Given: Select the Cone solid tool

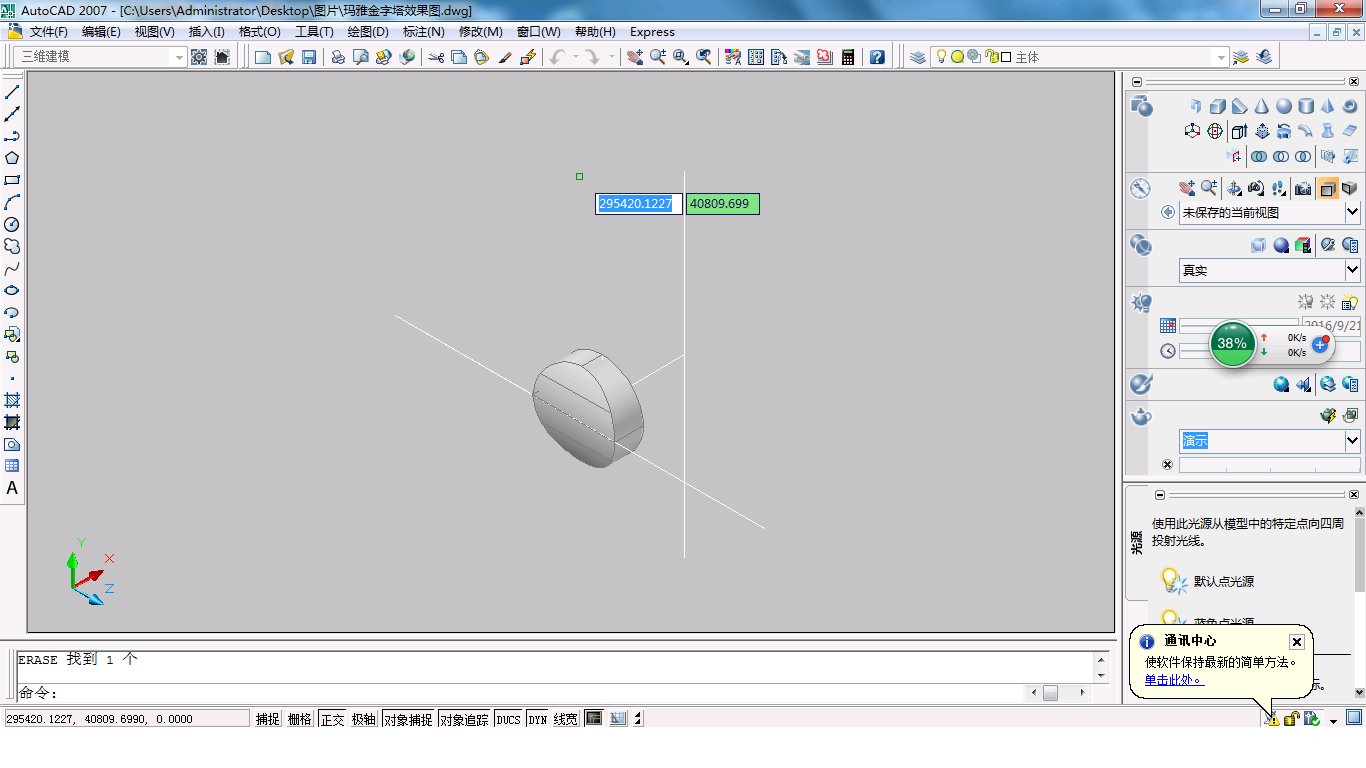Looking at the screenshot, I should (1261, 106).
